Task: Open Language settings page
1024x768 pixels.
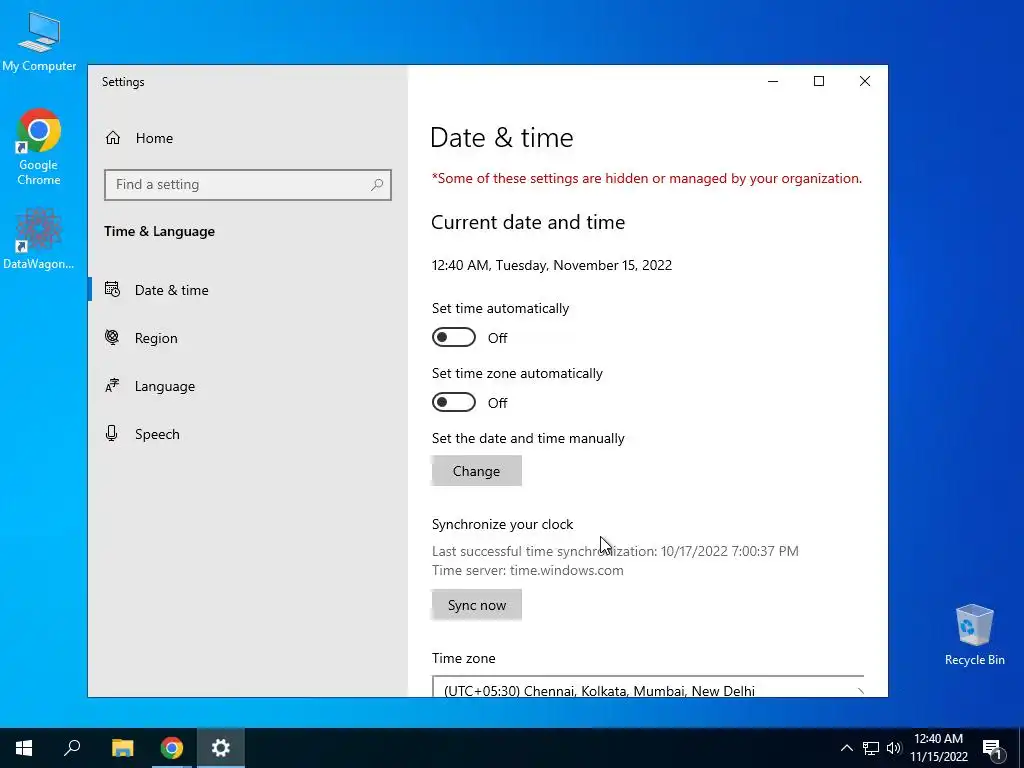Action: click(248, 386)
